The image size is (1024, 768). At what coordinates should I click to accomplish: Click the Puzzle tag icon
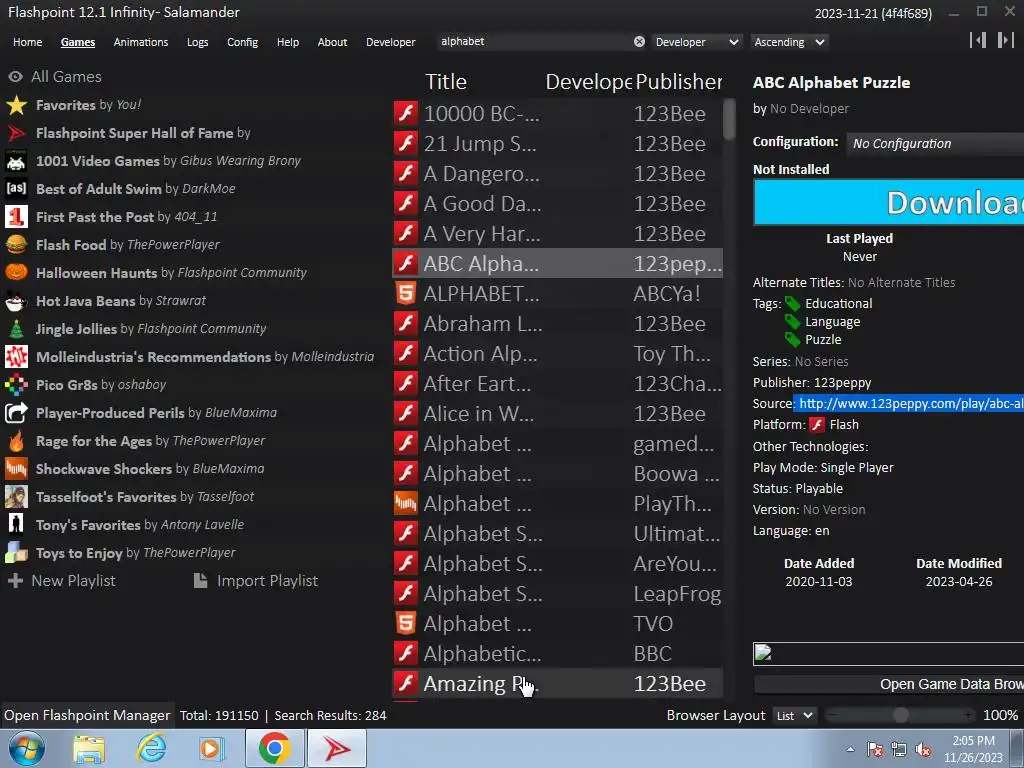coord(792,340)
